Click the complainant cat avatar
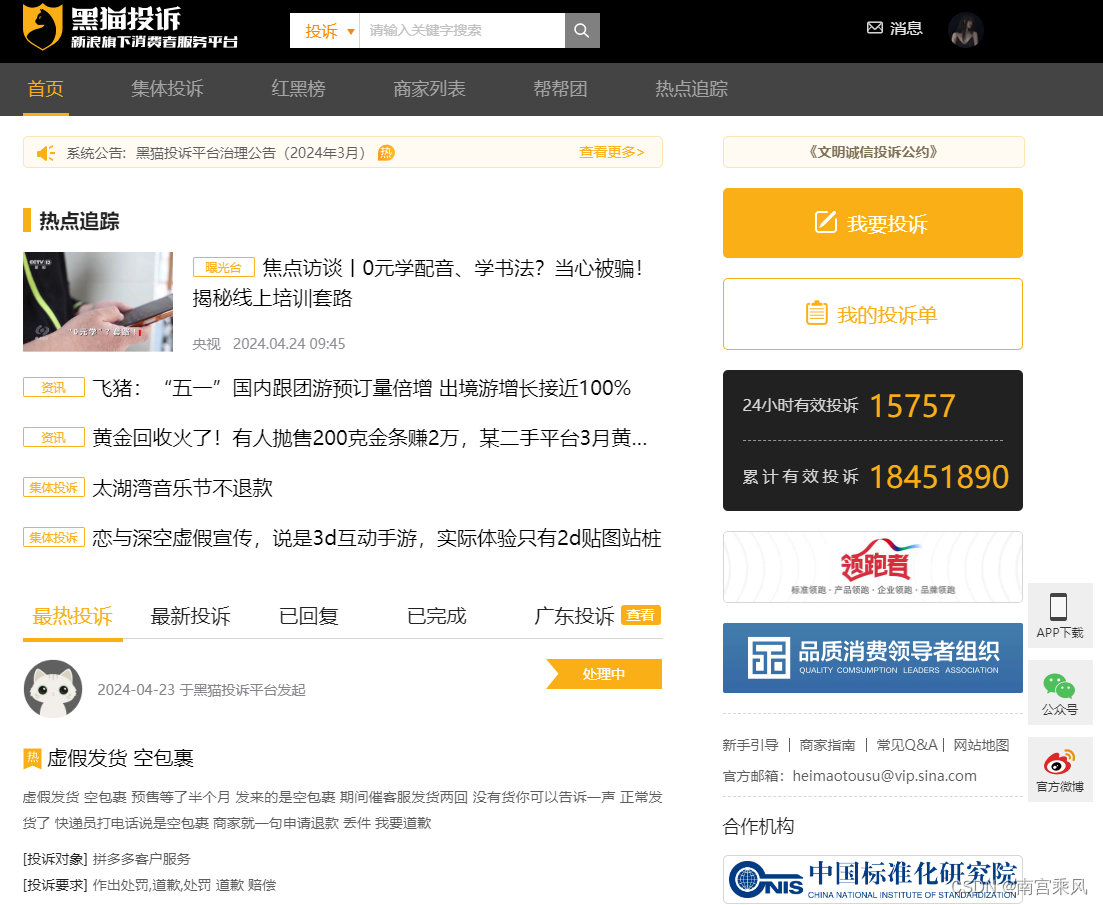Image resolution: width=1103 pixels, height=905 pixels. click(x=53, y=688)
